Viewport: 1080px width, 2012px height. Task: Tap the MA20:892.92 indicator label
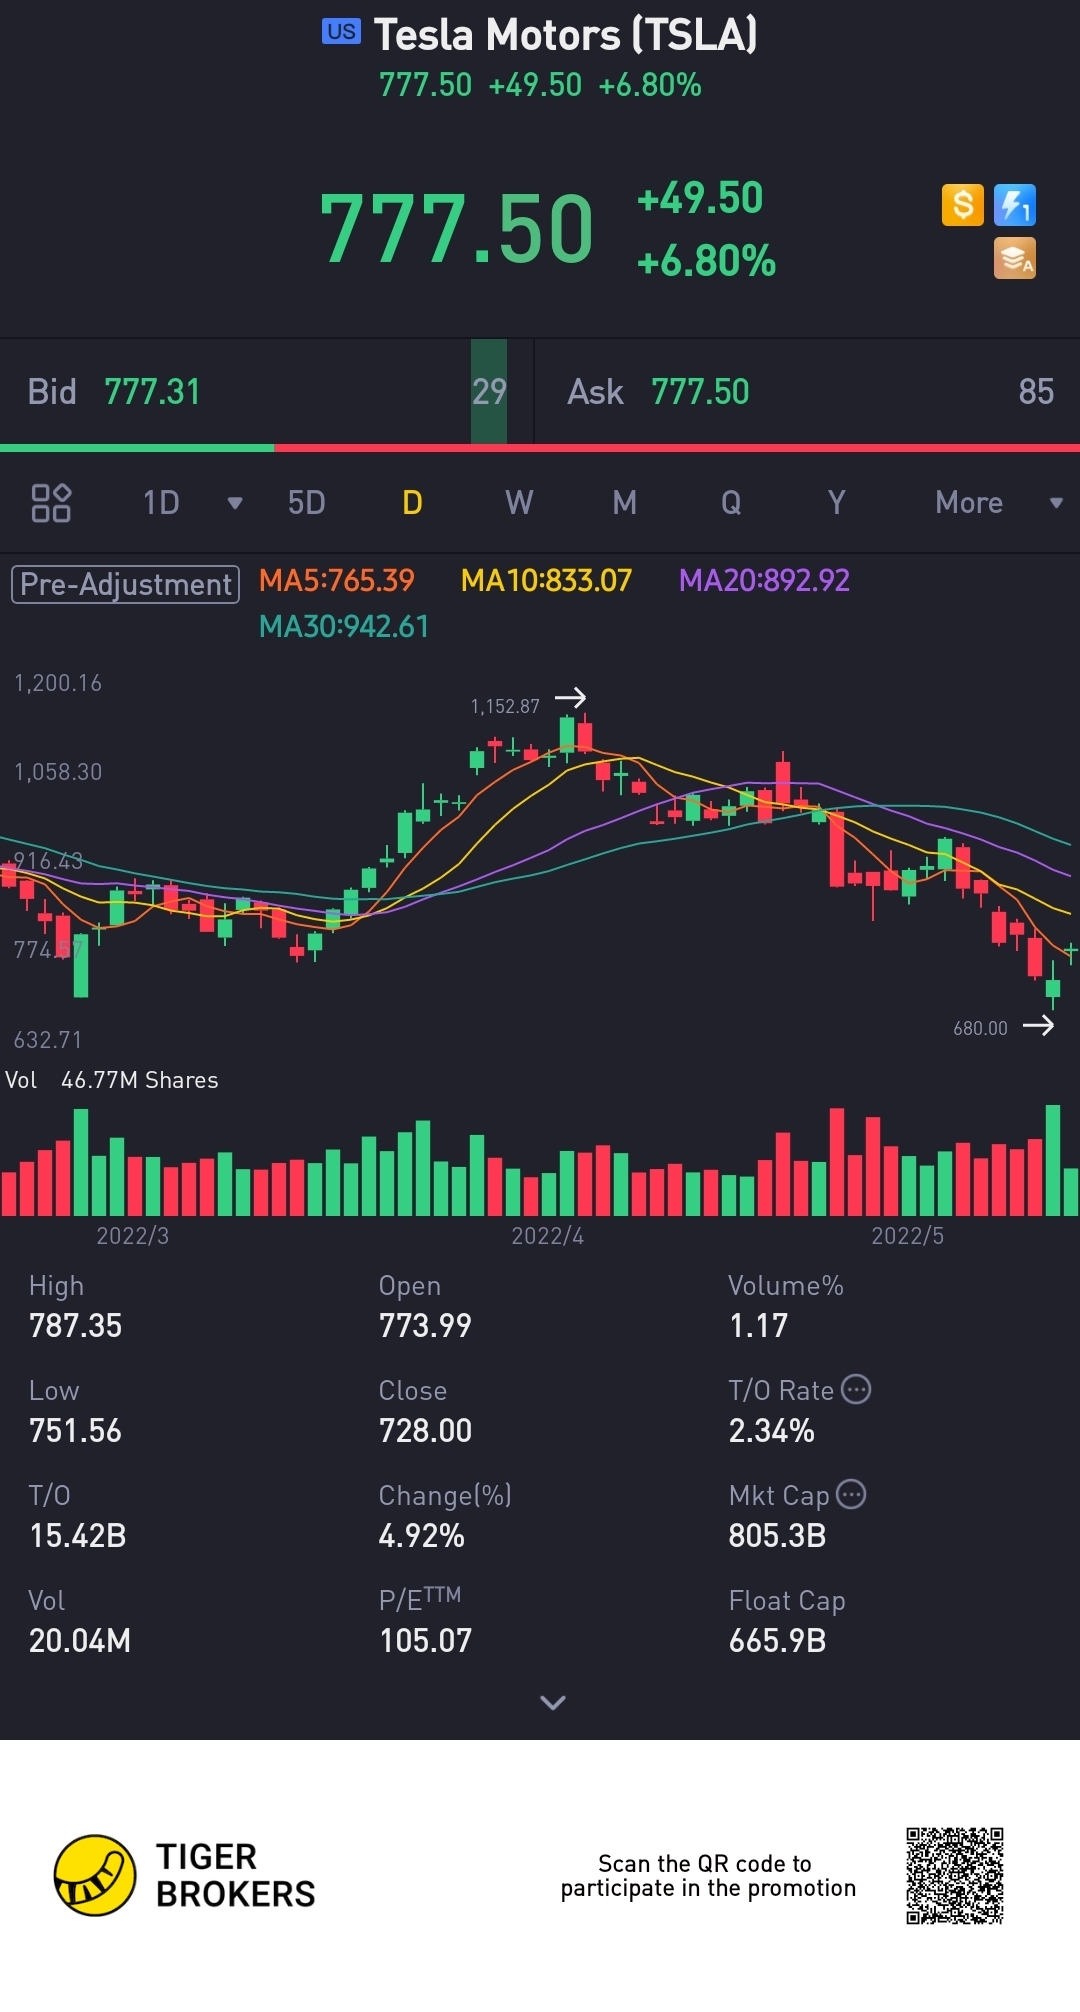click(x=764, y=580)
